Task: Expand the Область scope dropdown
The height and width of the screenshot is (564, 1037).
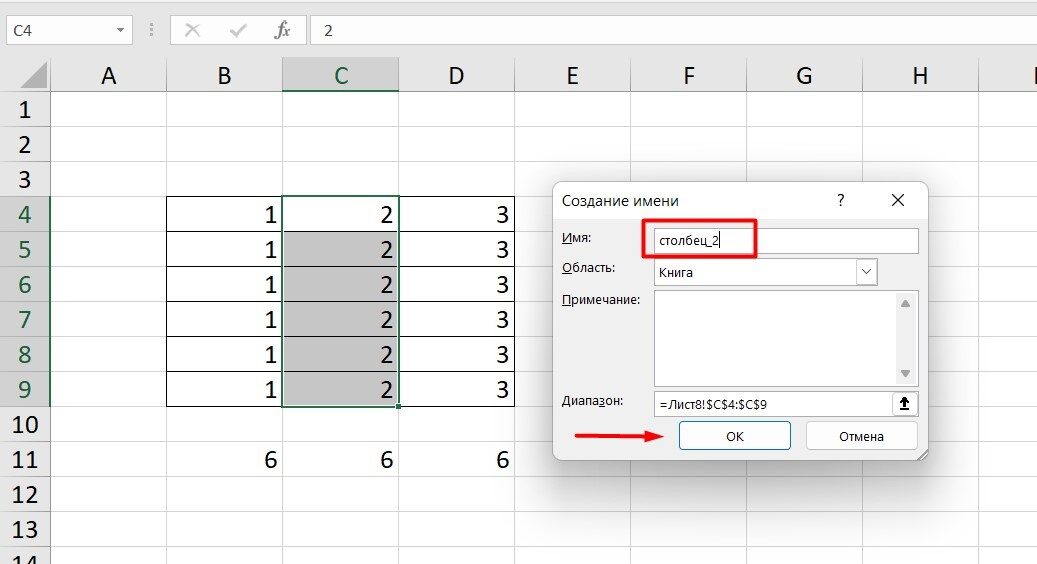Action: 866,271
